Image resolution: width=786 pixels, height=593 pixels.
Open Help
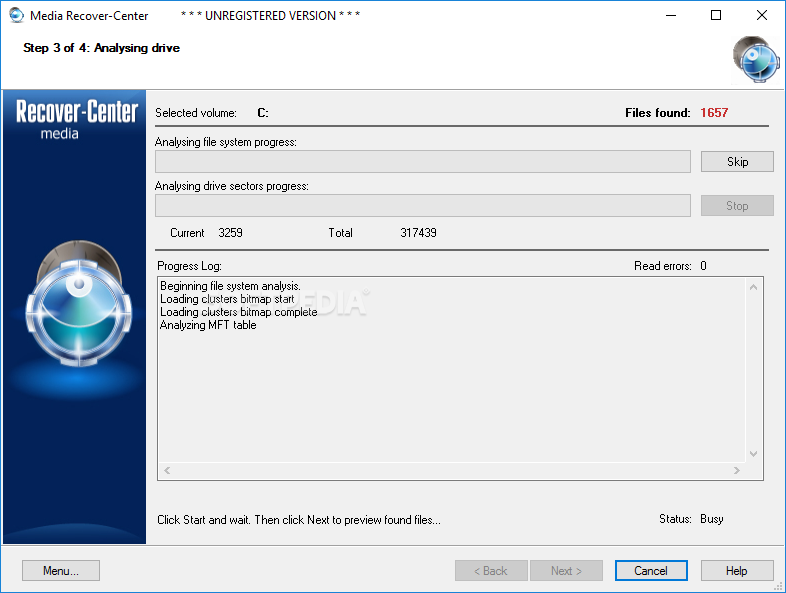pyautogui.click(x=737, y=570)
